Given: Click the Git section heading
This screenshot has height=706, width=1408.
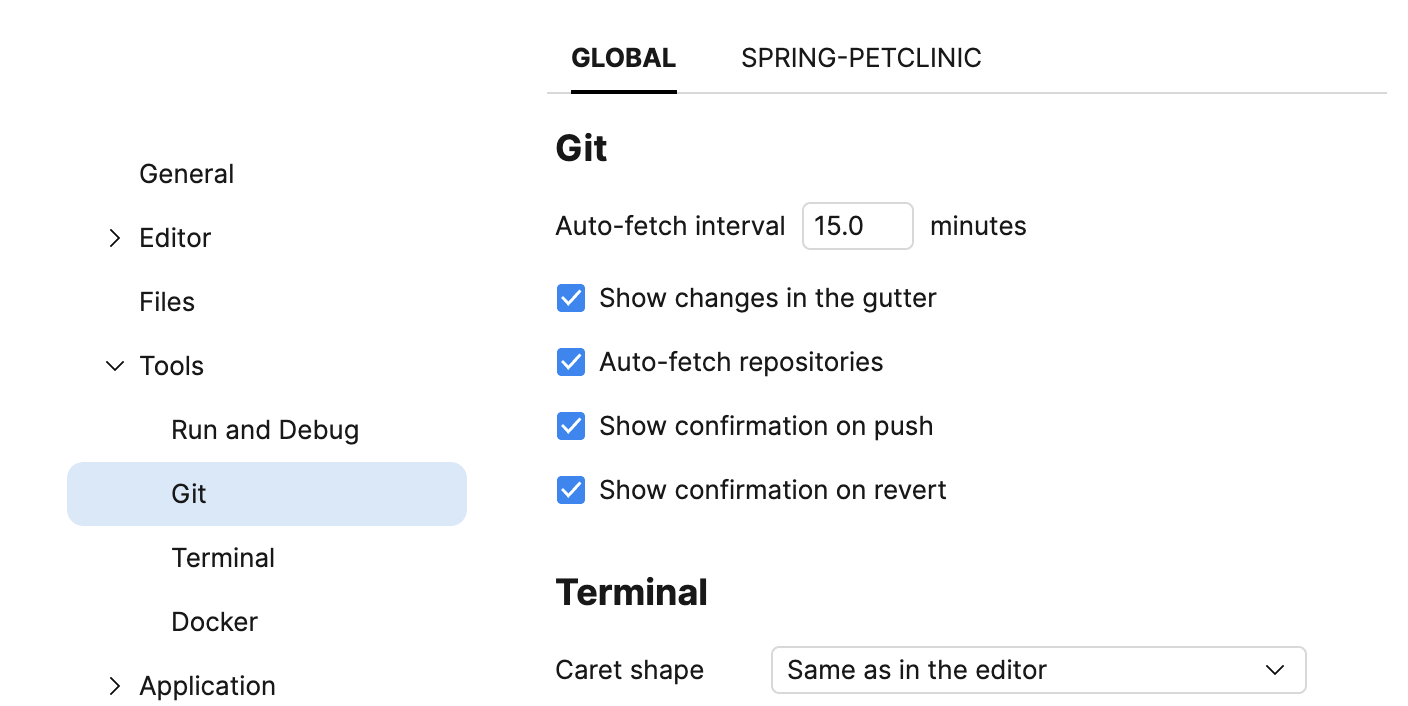Looking at the screenshot, I should [581, 147].
